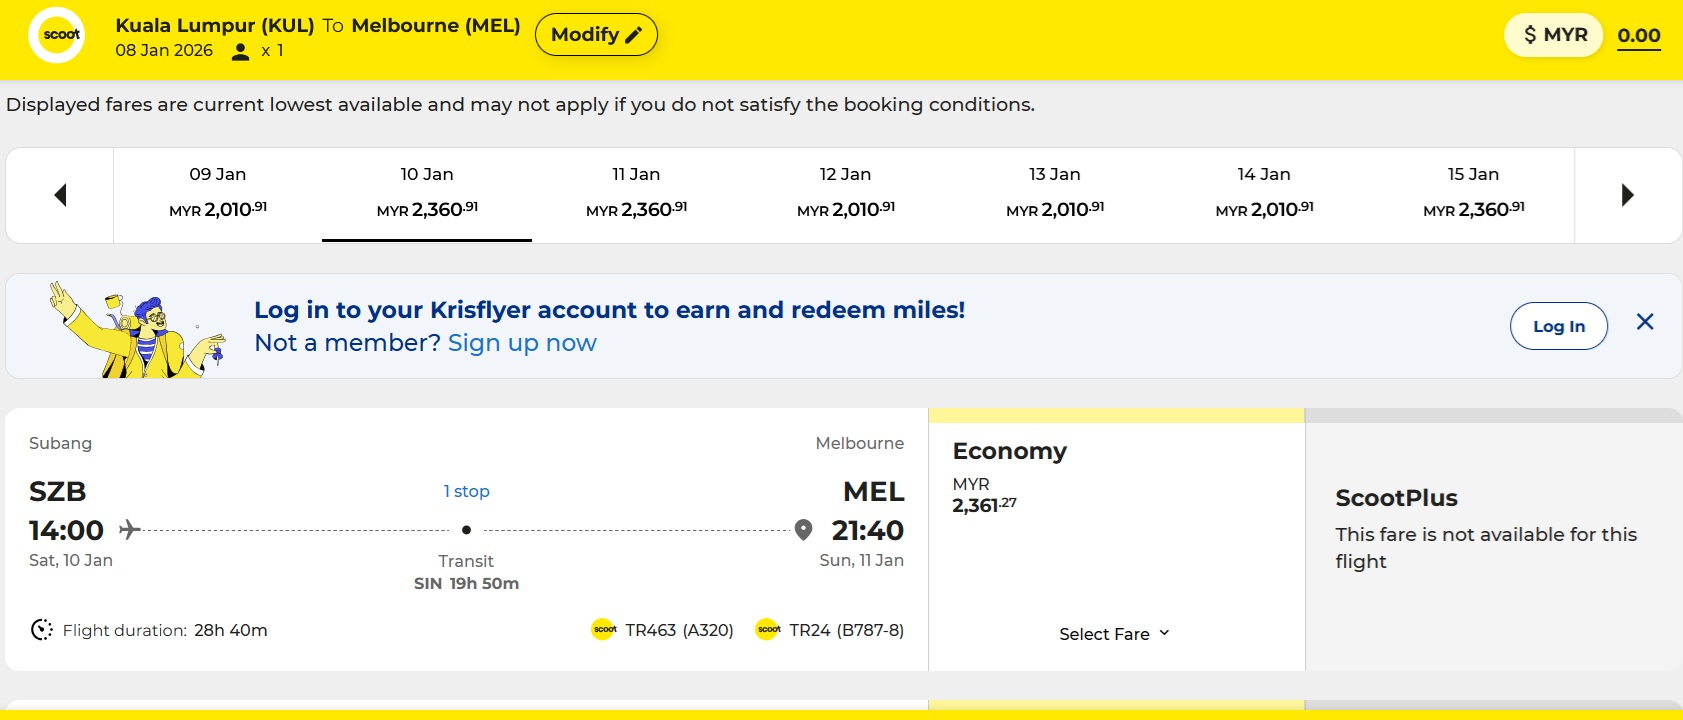The width and height of the screenshot is (1683, 720).
Task: Open the MYR currency selector
Action: [1553, 35]
